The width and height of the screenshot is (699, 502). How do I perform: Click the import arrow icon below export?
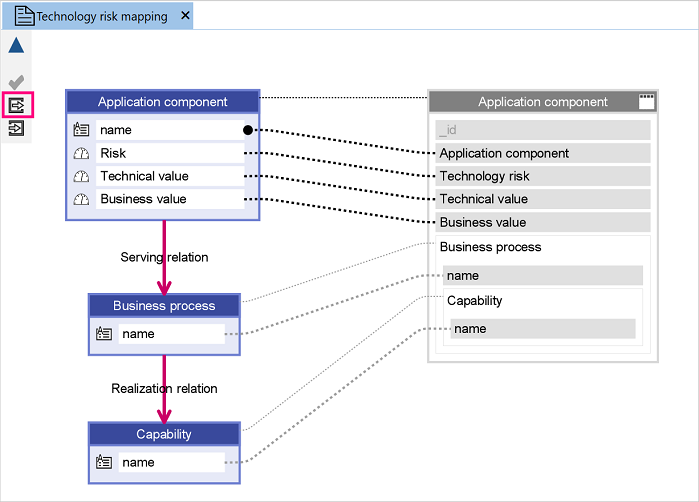click(x=16, y=129)
